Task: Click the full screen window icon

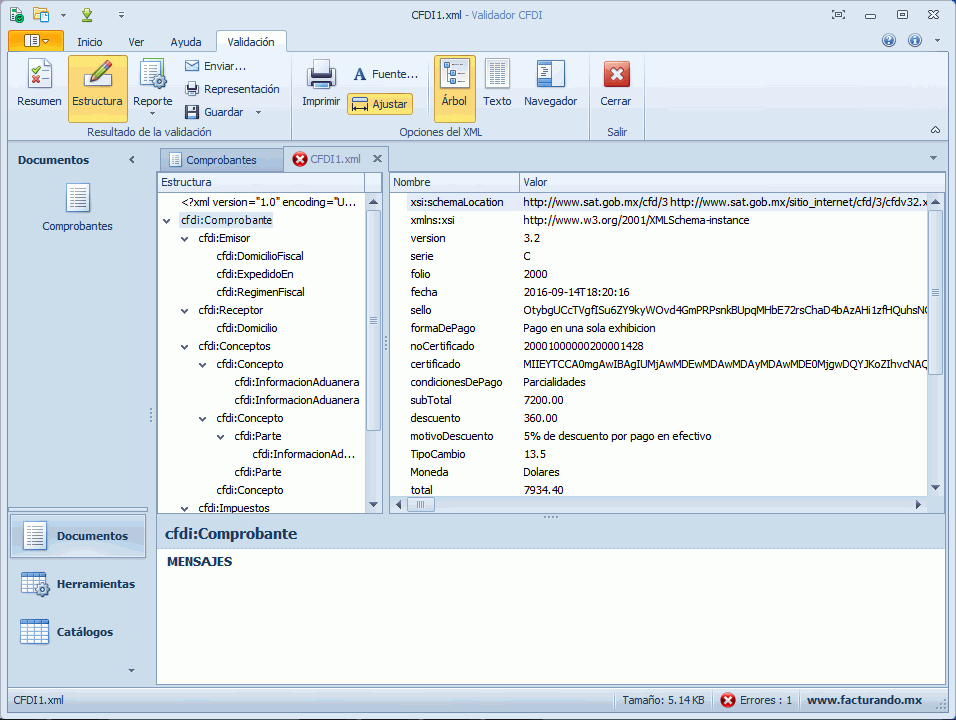Action: 839,15
